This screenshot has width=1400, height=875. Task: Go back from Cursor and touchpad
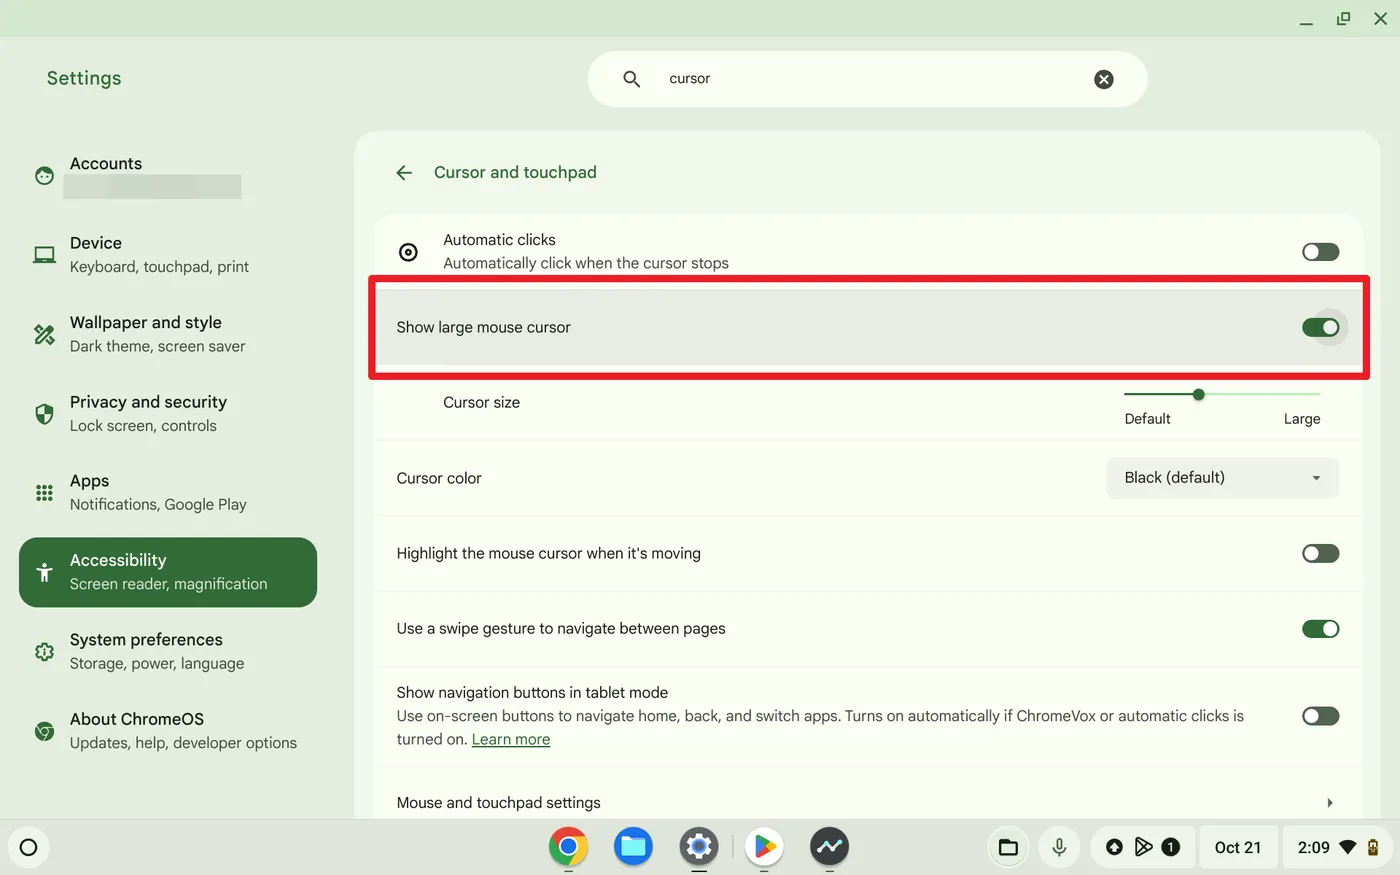coord(404,173)
